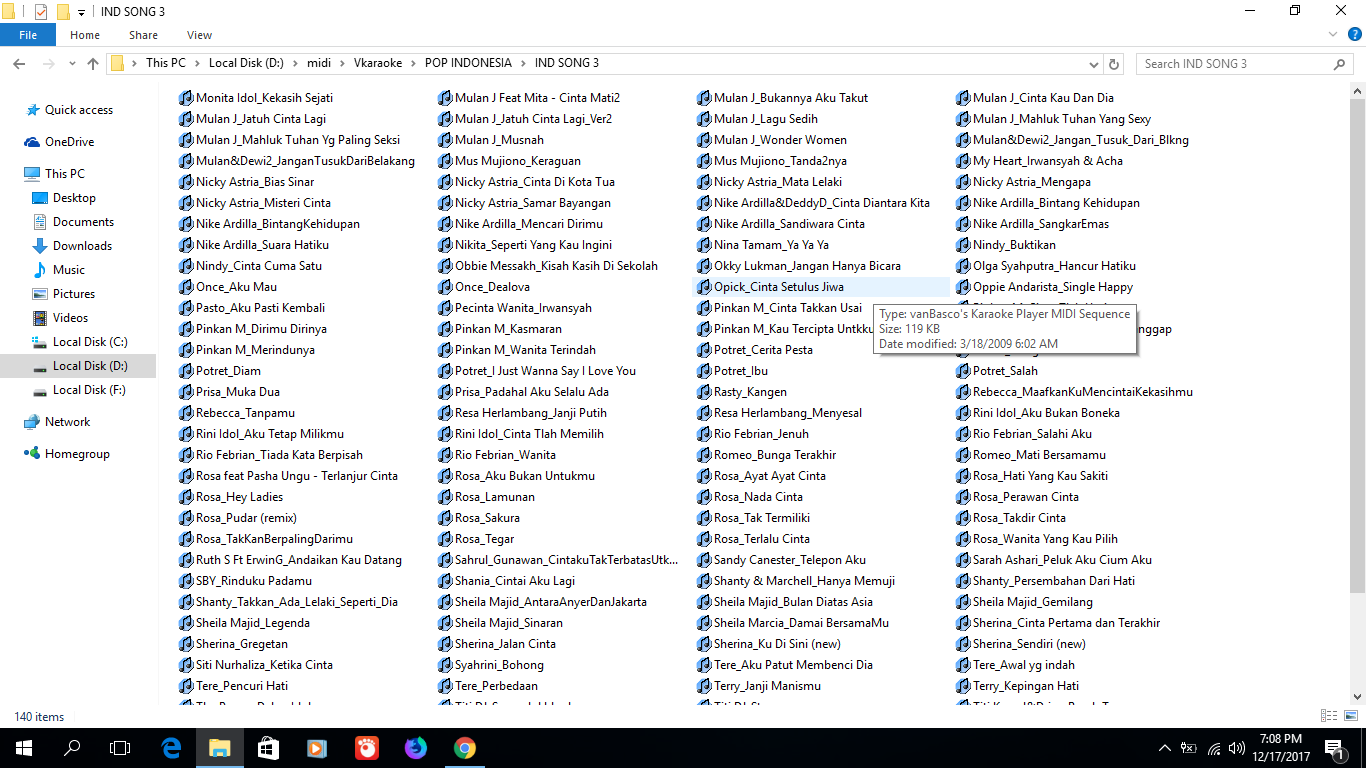Image resolution: width=1366 pixels, height=768 pixels.
Task: Click the This PC breadcrumb segment
Action: pos(166,63)
